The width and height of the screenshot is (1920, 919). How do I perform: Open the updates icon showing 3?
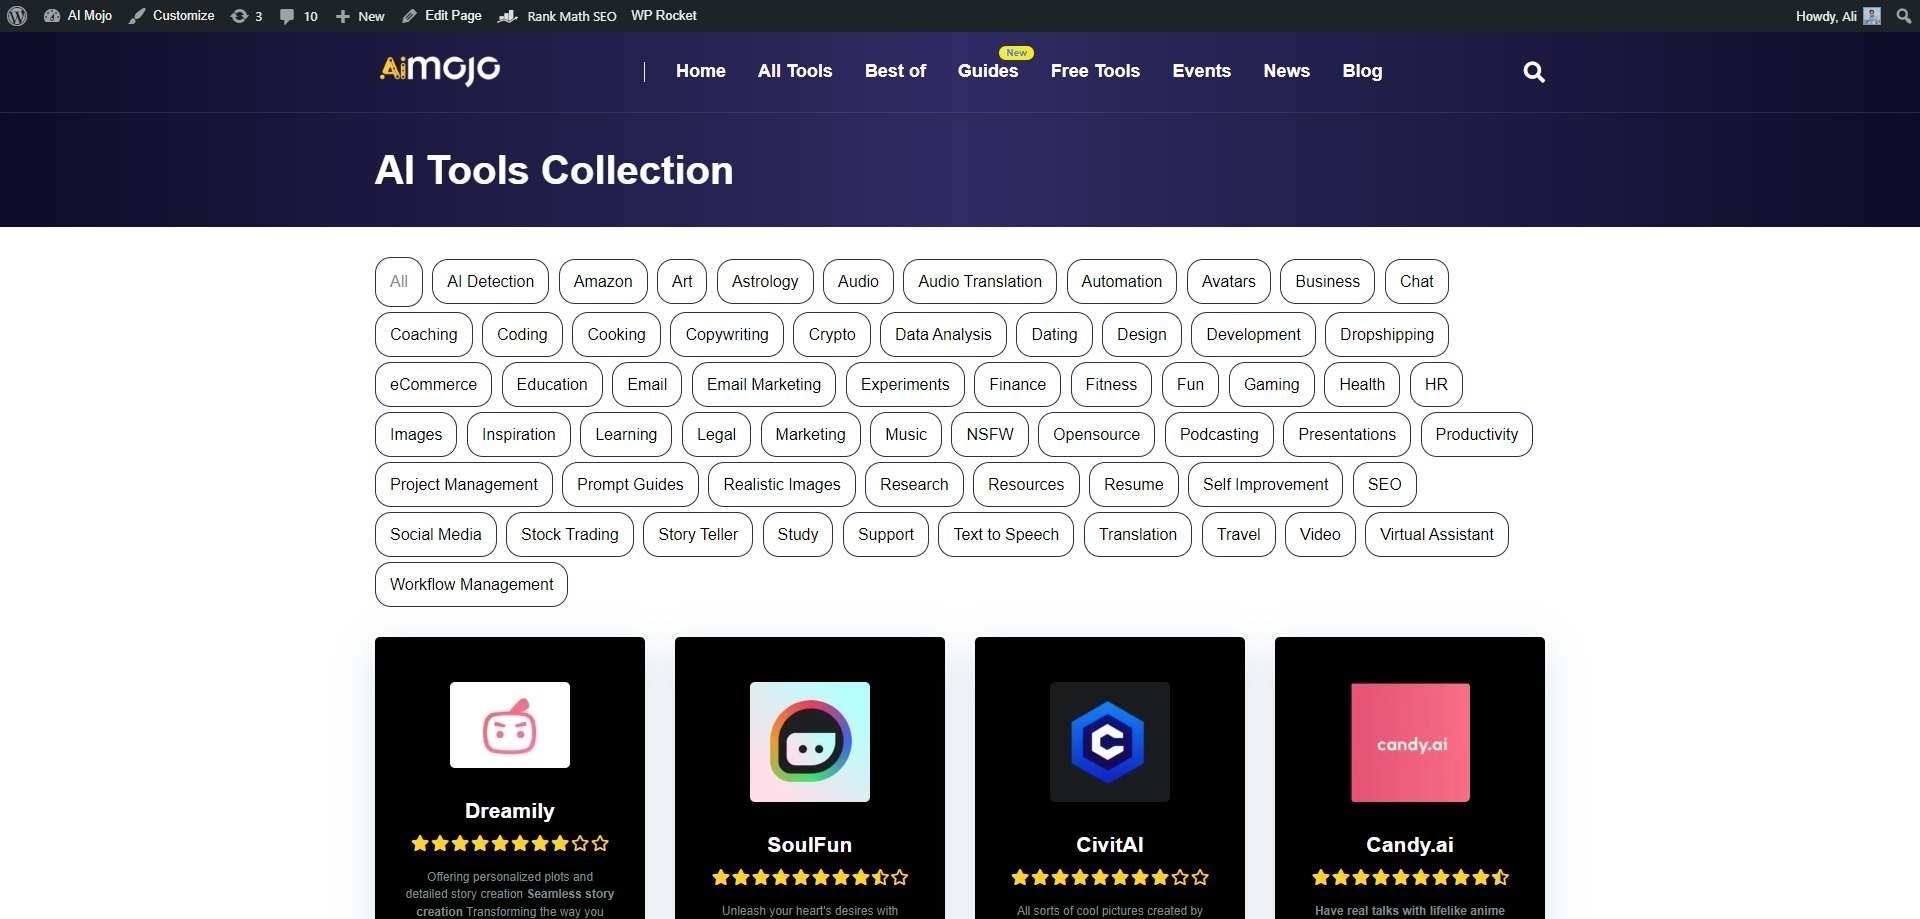[246, 16]
